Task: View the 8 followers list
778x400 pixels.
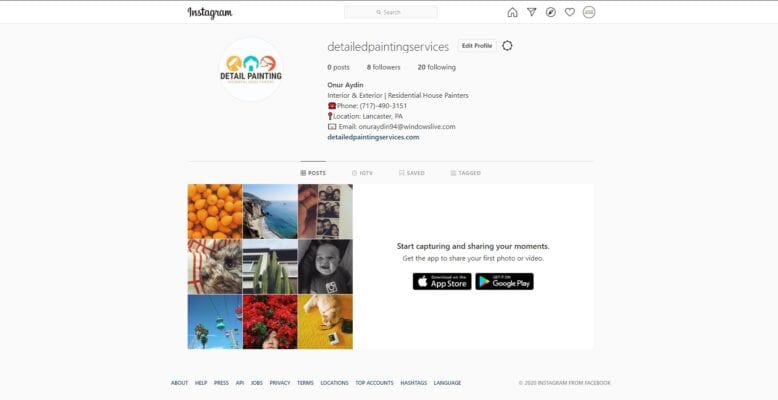Action: [384, 67]
